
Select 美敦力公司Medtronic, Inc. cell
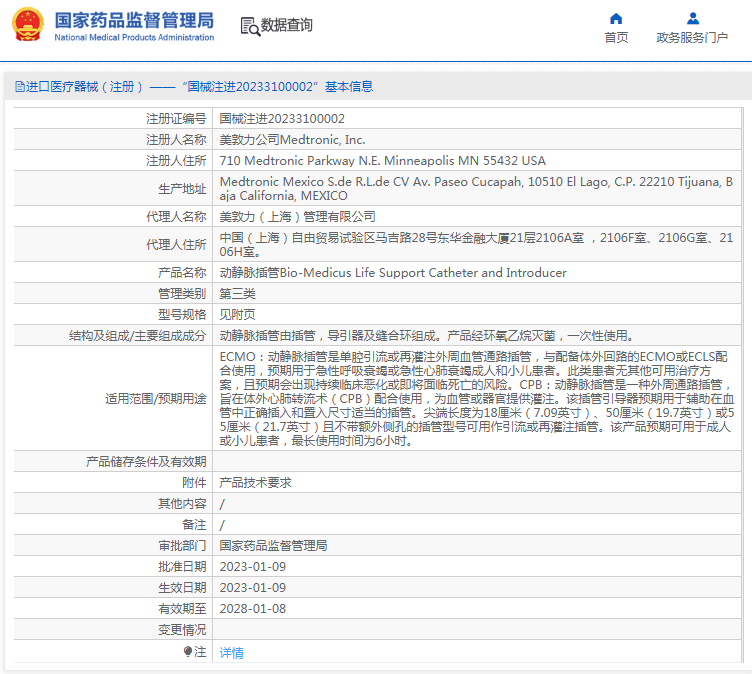(292, 140)
